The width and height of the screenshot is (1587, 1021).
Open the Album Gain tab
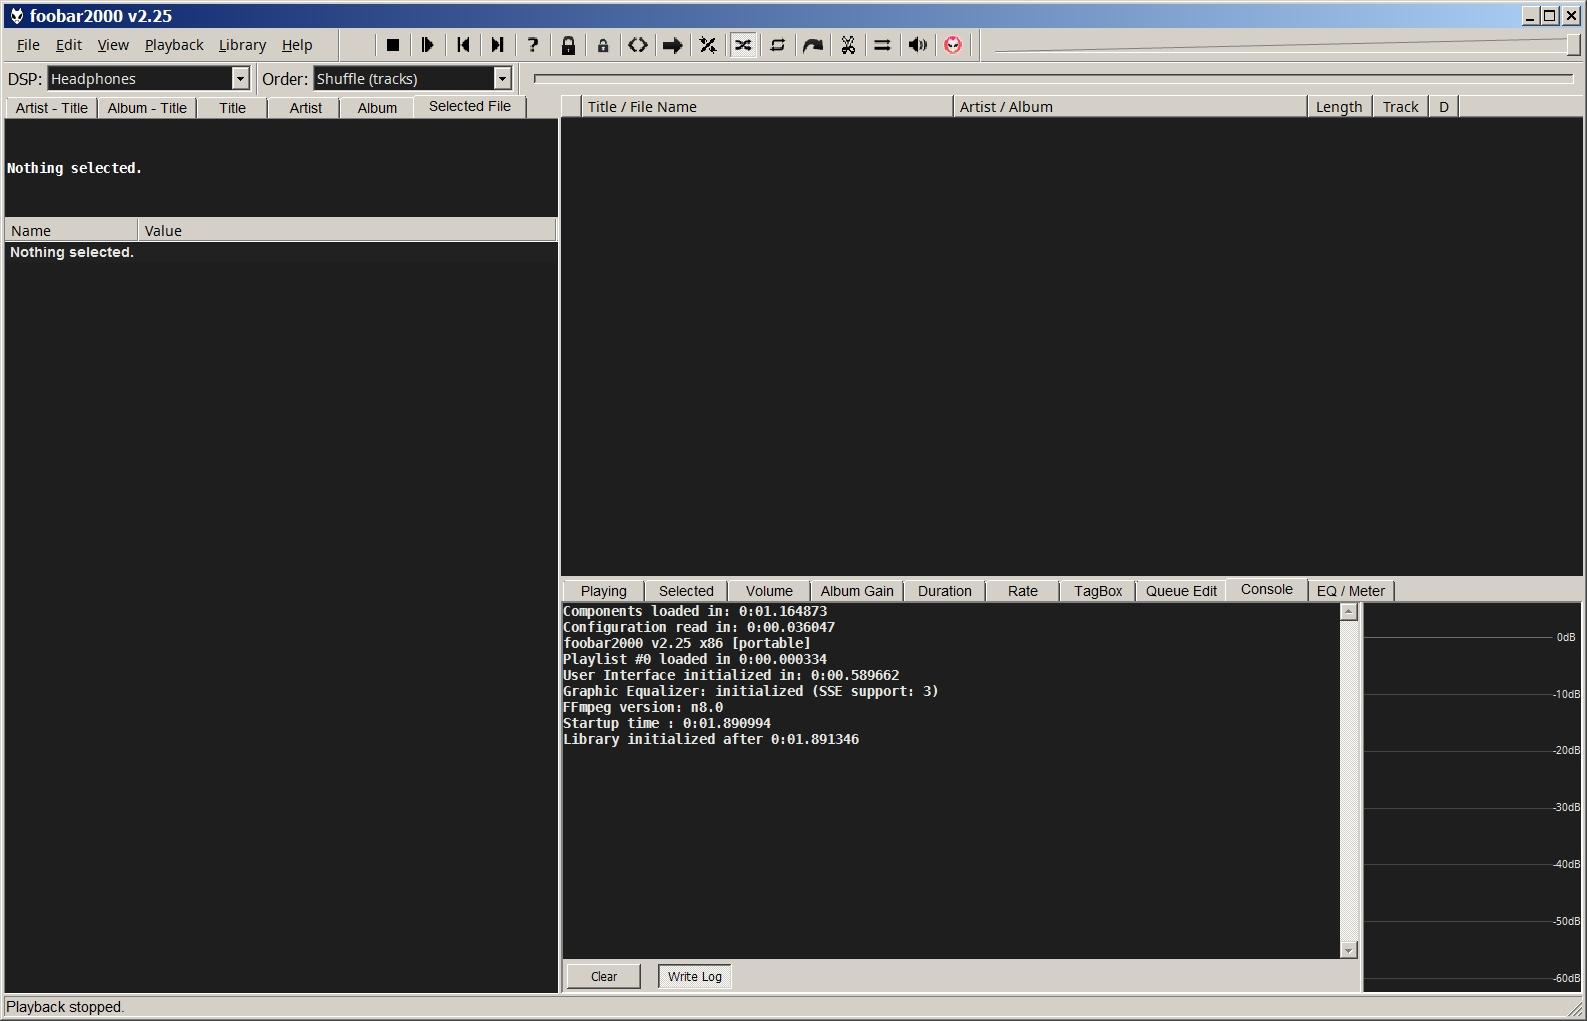[x=857, y=591]
